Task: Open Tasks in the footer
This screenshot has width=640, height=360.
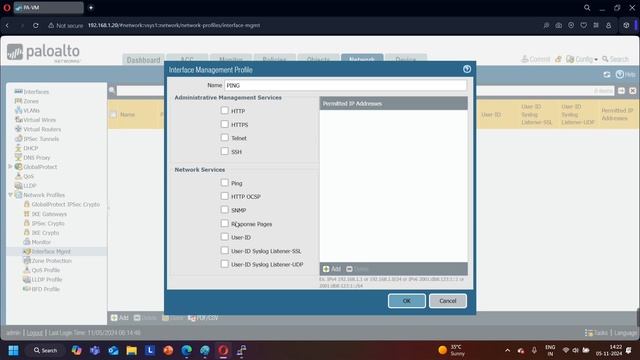Action: click(597, 333)
